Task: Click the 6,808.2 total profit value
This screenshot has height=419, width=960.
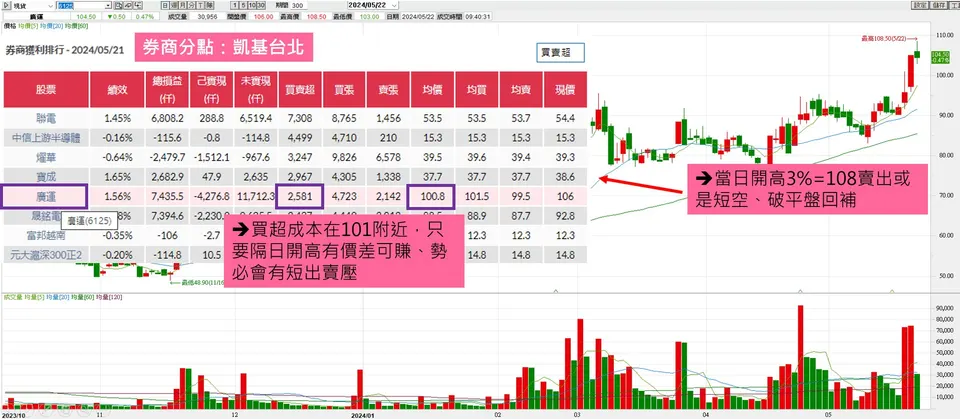Action: [x=167, y=118]
